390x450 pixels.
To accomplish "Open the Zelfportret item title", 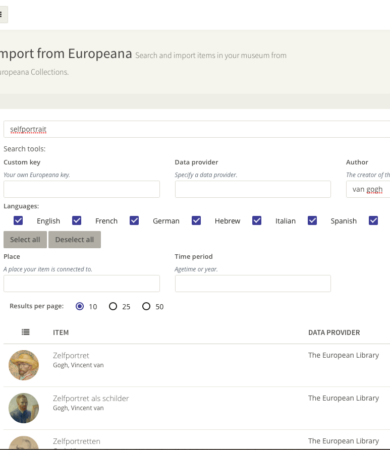I will point(71,355).
